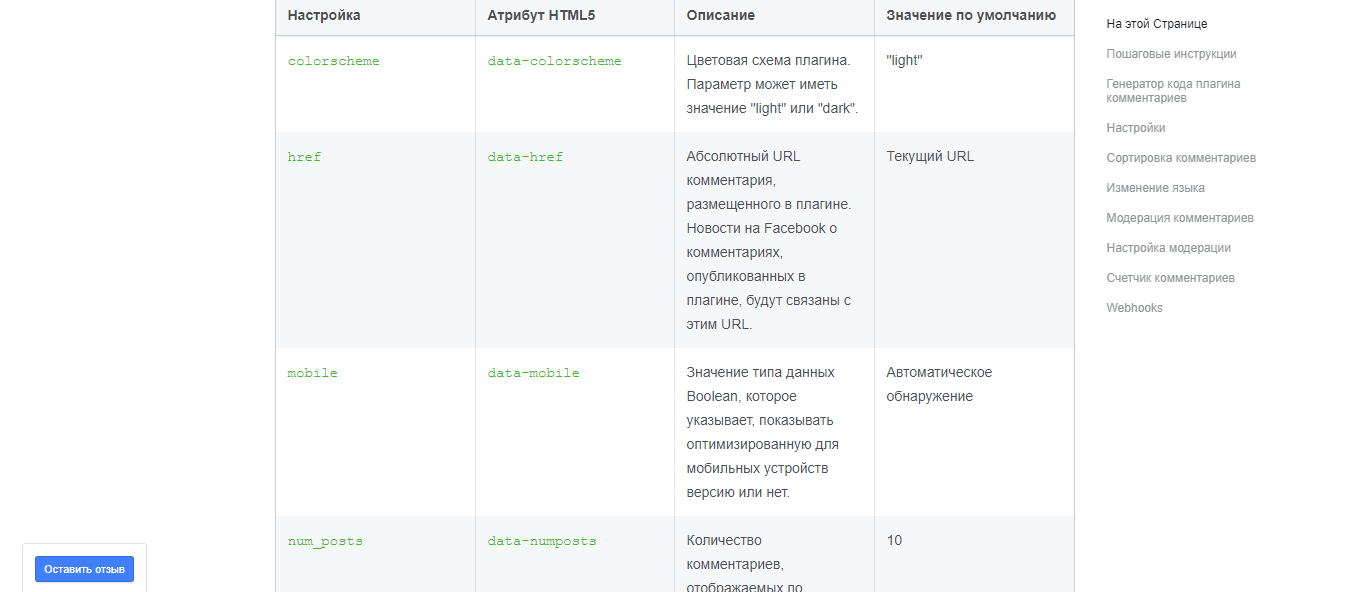Click the Оставить отзыв feedback button

pos(84,569)
